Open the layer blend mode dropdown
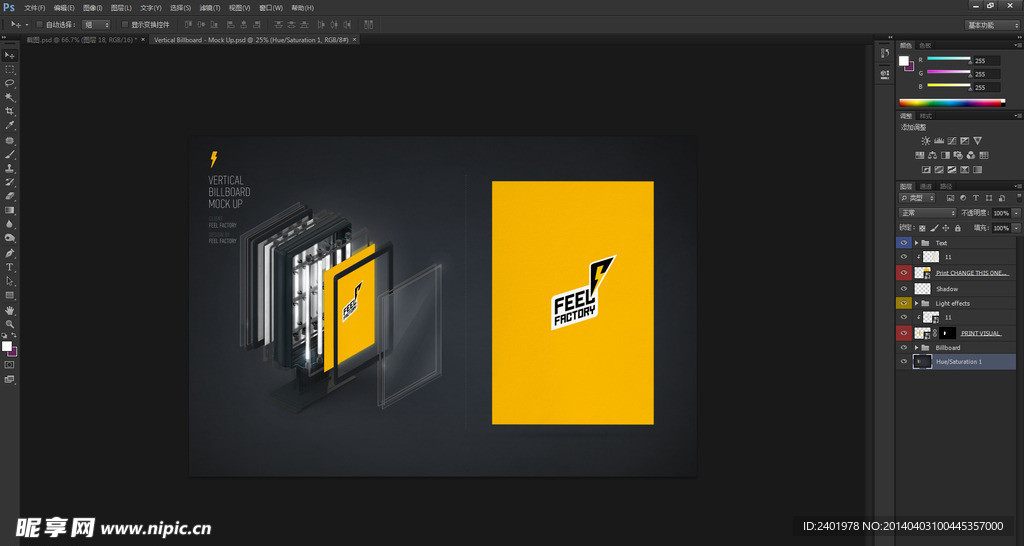The image size is (1024, 546). [x=927, y=213]
